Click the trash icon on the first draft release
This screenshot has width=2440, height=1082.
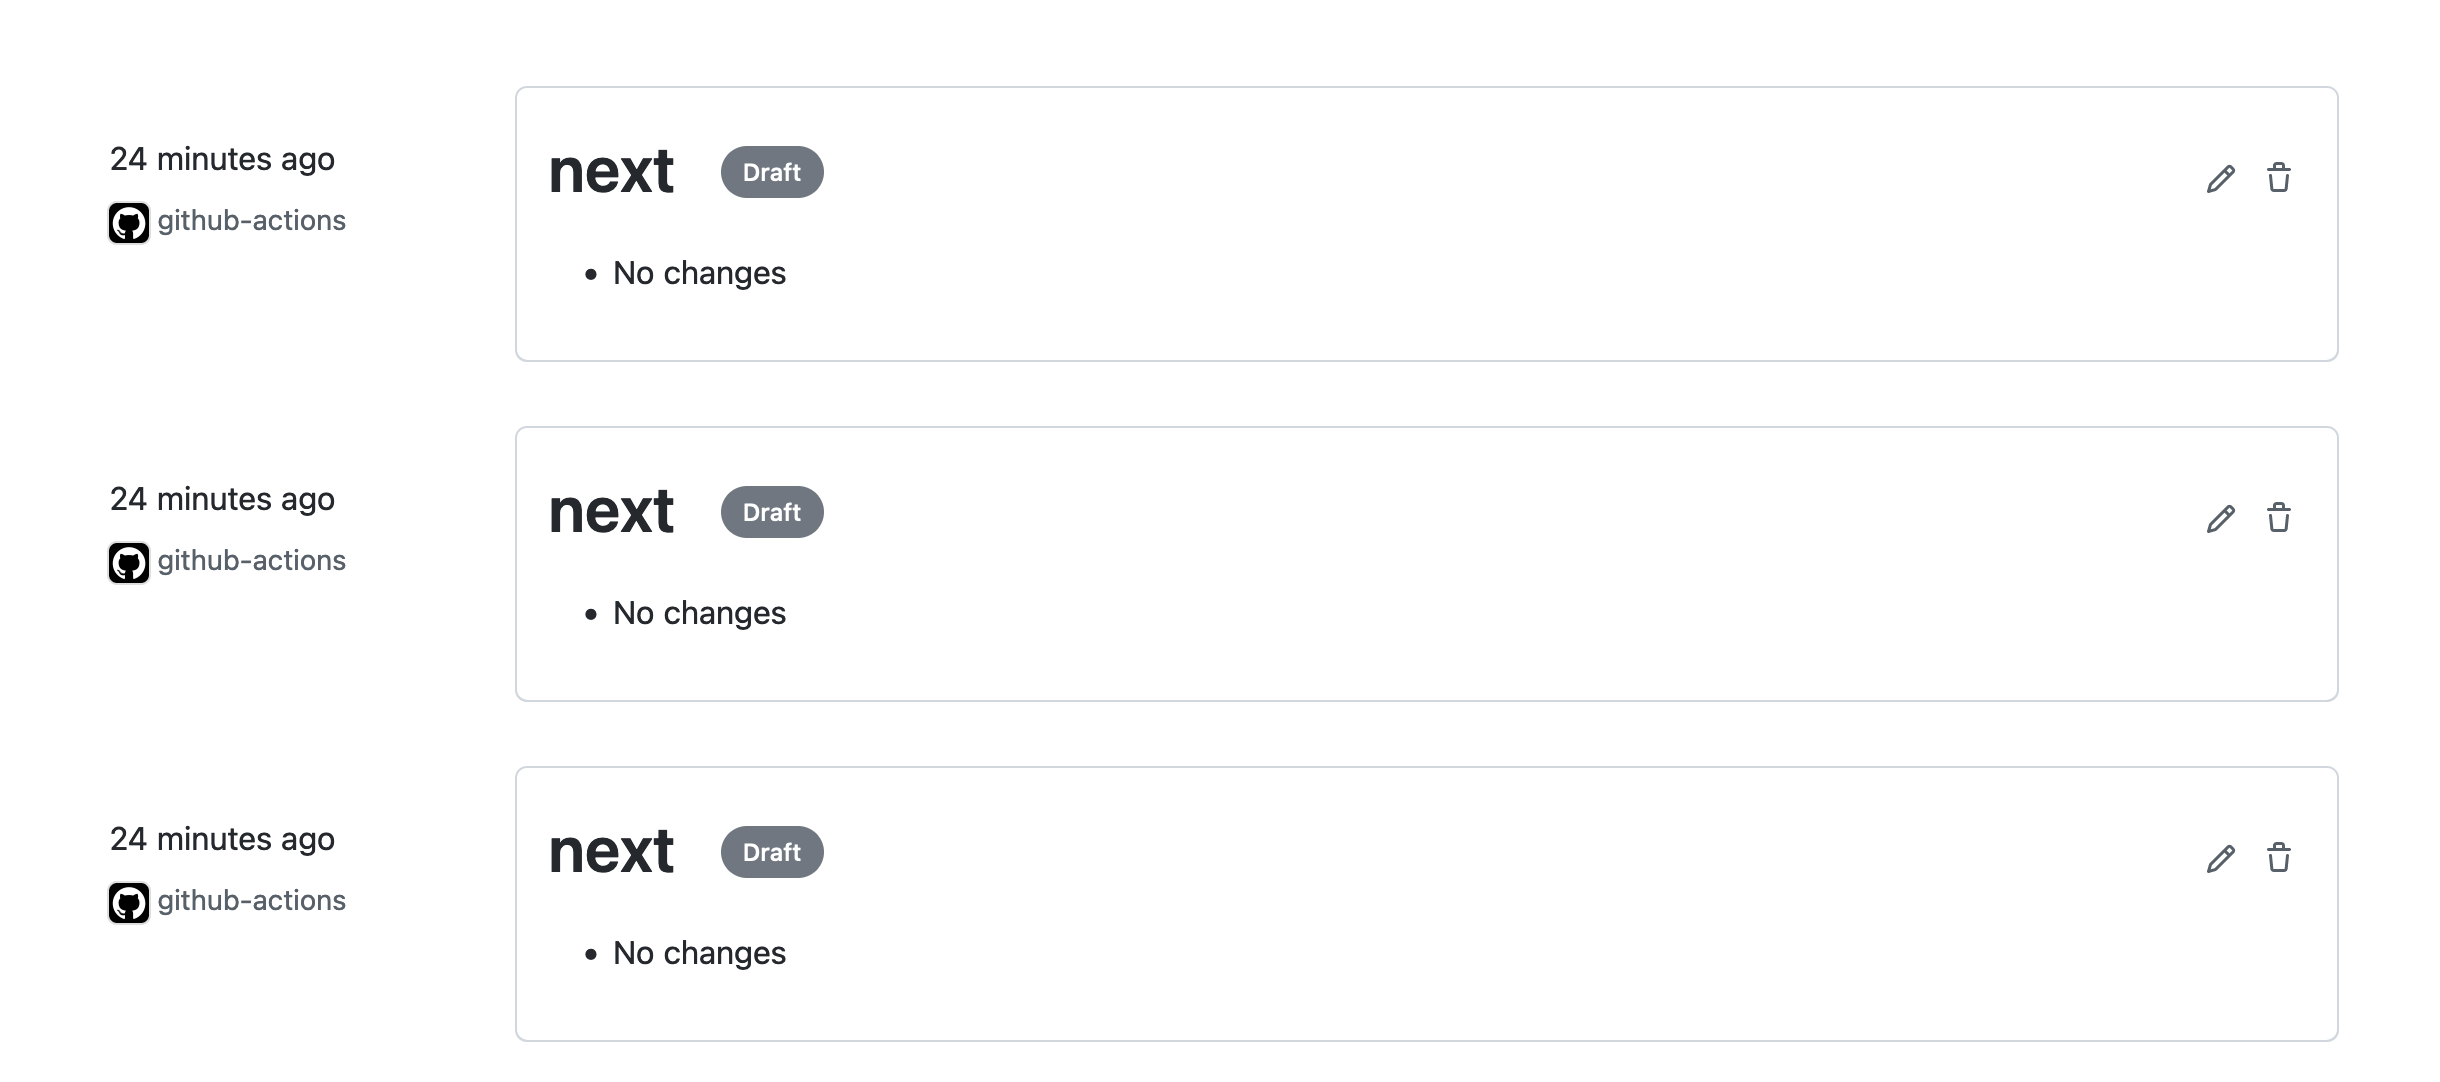(x=2281, y=178)
